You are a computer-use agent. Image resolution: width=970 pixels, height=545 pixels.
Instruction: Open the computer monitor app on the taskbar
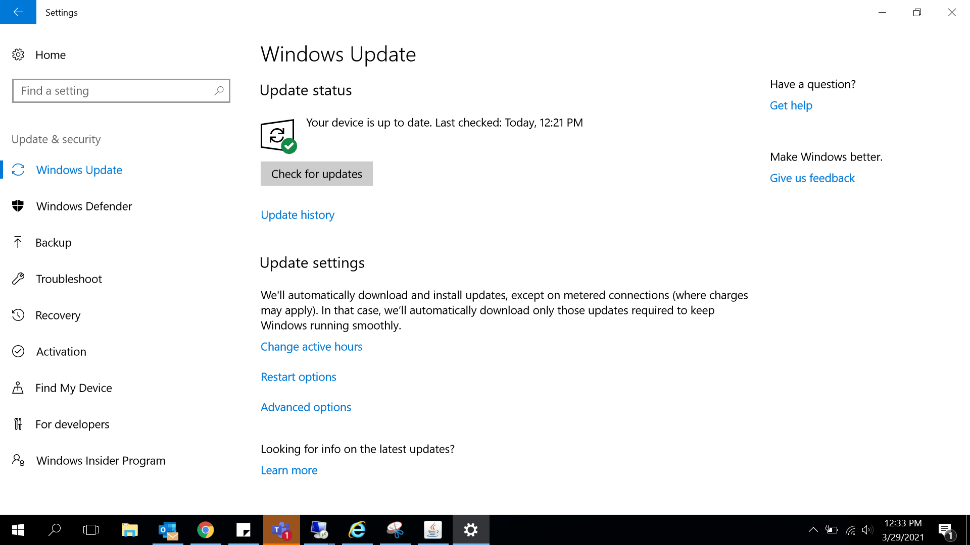click(319, 530)
